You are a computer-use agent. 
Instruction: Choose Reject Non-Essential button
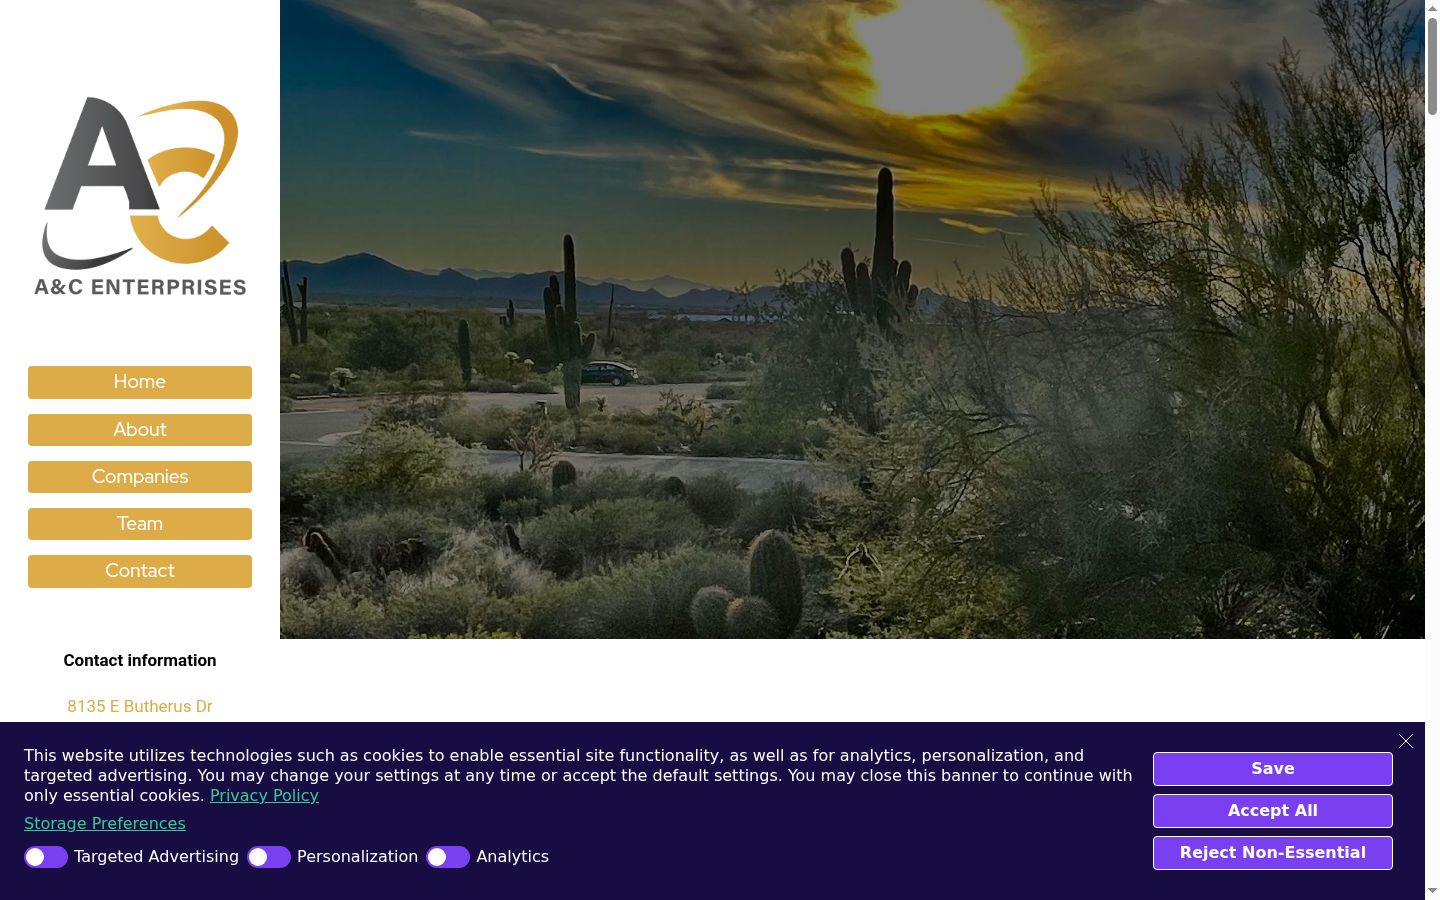pyautogui.click(x=1273, y=853)
